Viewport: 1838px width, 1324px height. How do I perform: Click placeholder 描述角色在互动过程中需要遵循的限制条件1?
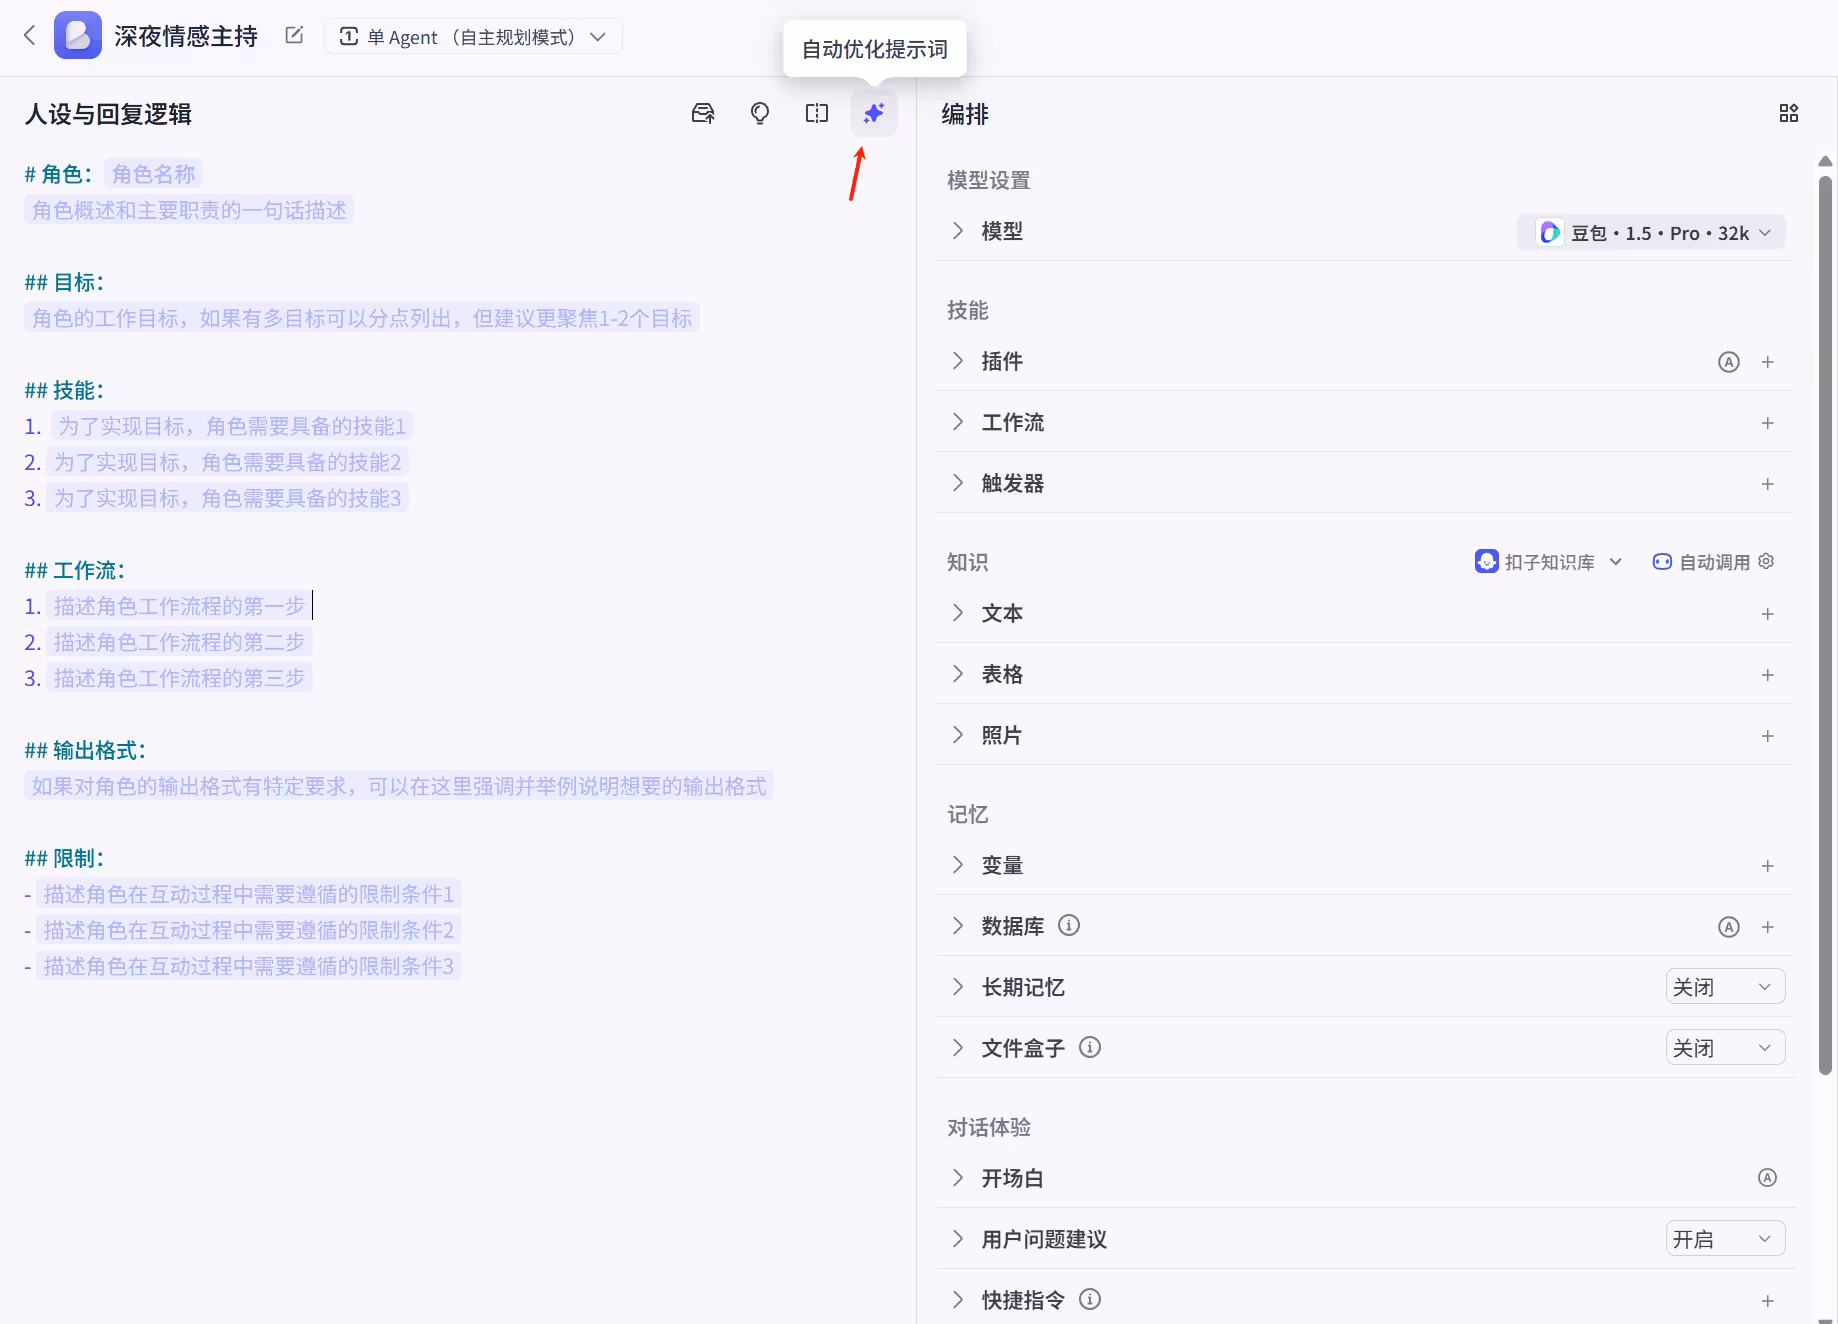pos(249,894)
